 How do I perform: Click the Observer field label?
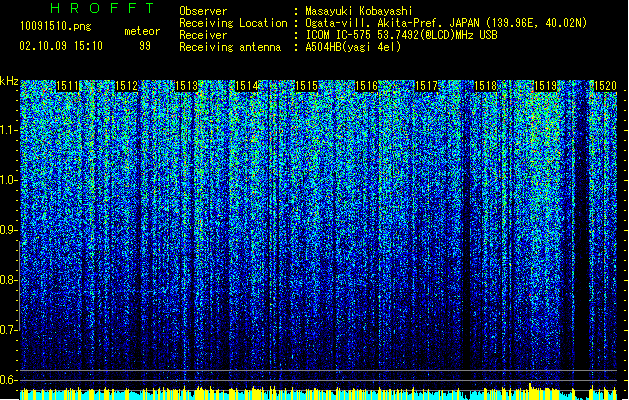tap(203, 11)
